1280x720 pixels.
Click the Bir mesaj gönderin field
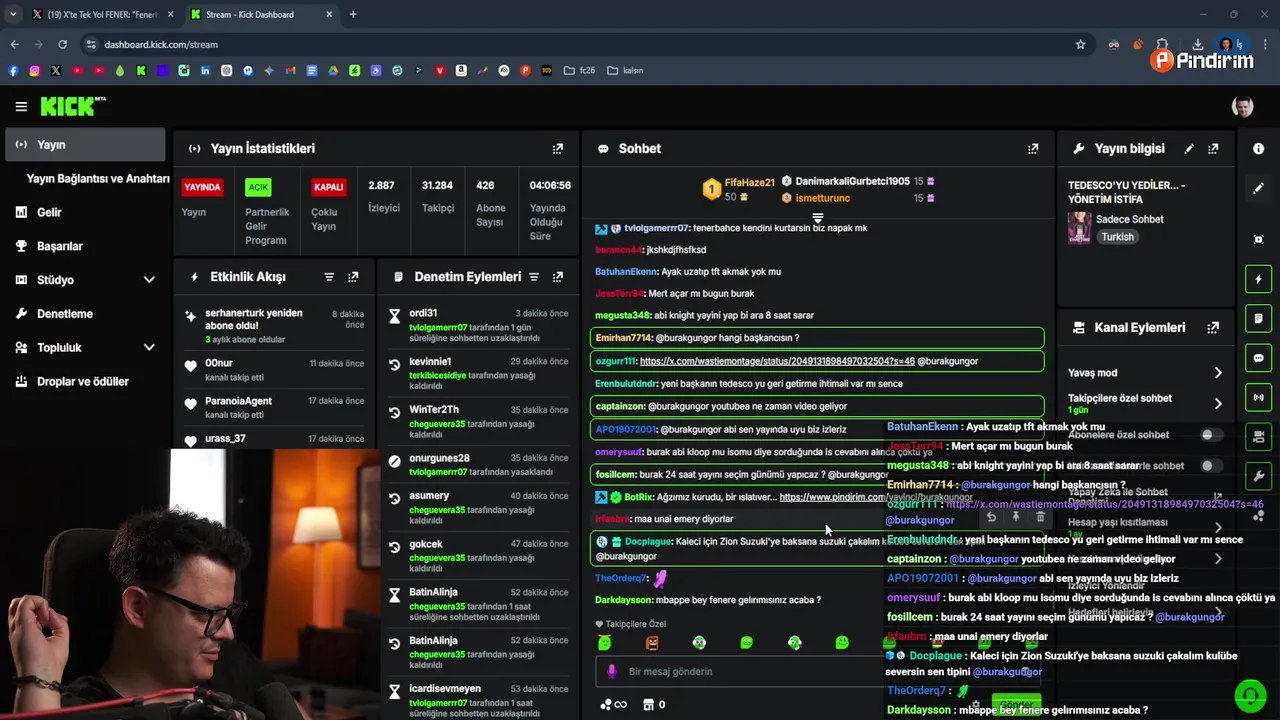point(740,672)
